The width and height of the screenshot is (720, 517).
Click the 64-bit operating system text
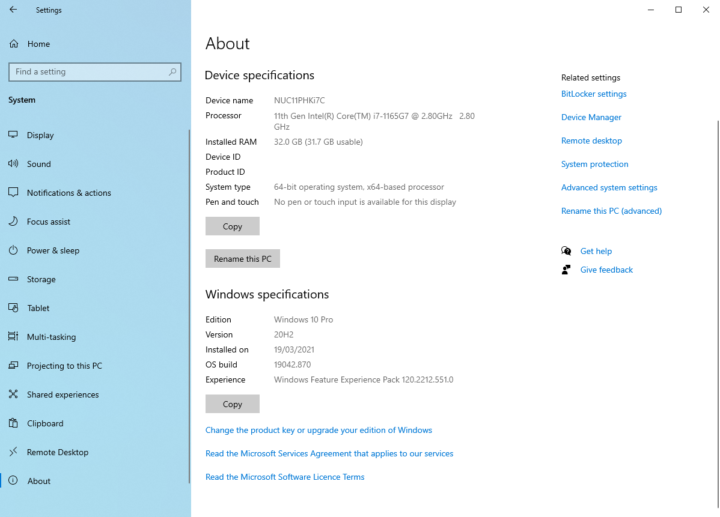coord(359,187)
